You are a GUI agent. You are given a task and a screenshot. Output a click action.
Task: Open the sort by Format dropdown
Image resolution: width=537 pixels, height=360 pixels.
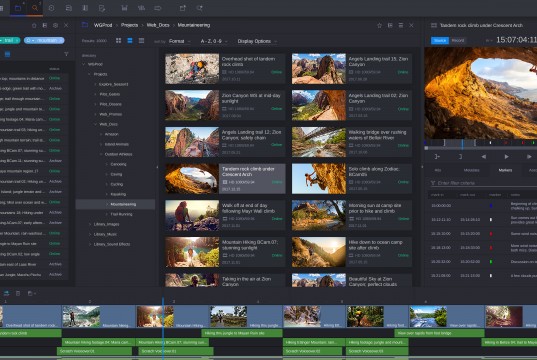(x=179, y=41)
